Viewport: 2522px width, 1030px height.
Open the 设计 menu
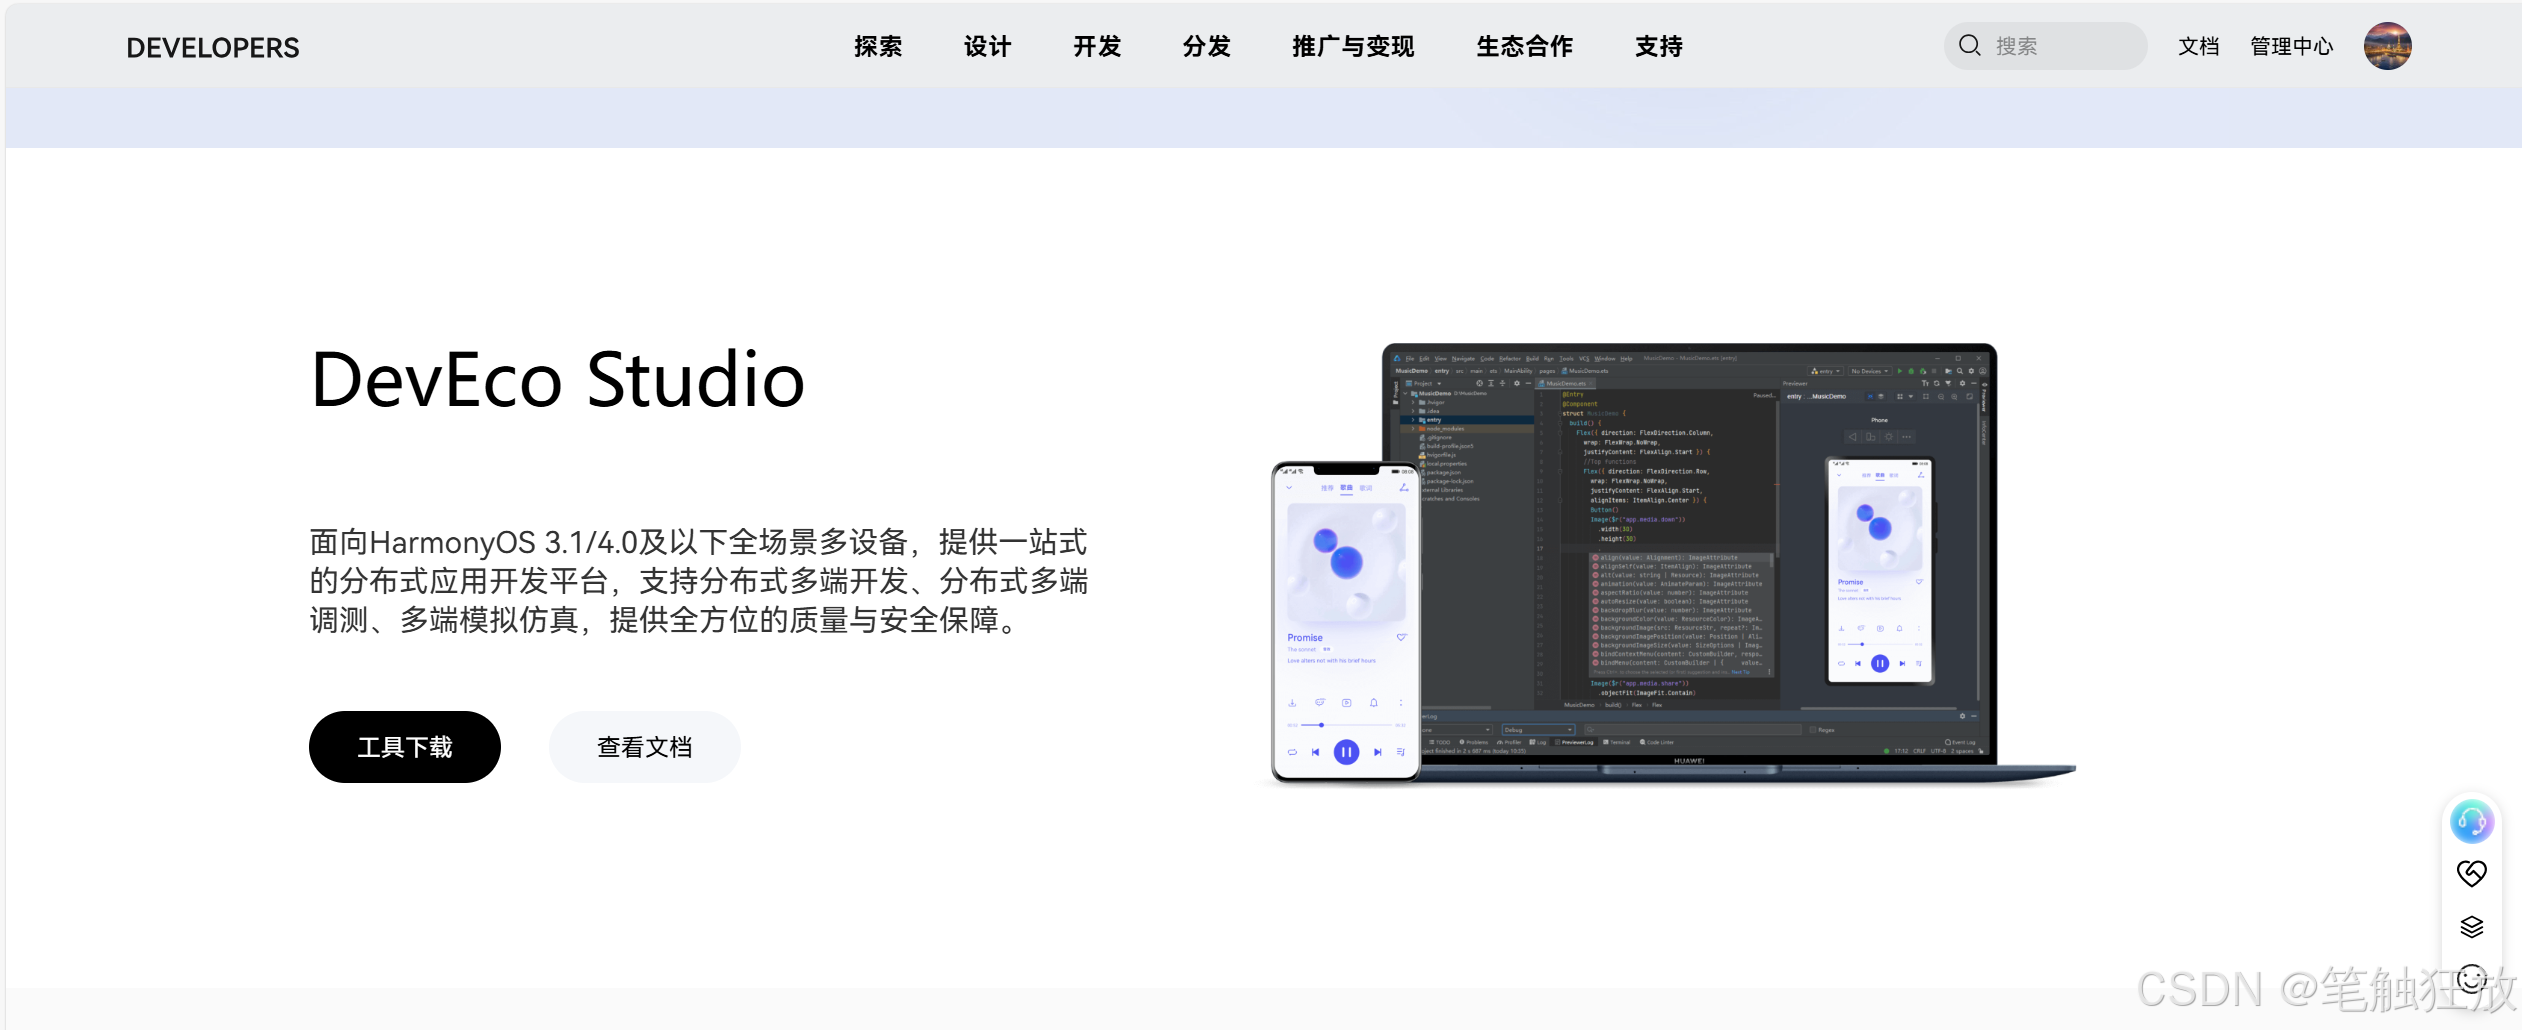click(988, 46)
